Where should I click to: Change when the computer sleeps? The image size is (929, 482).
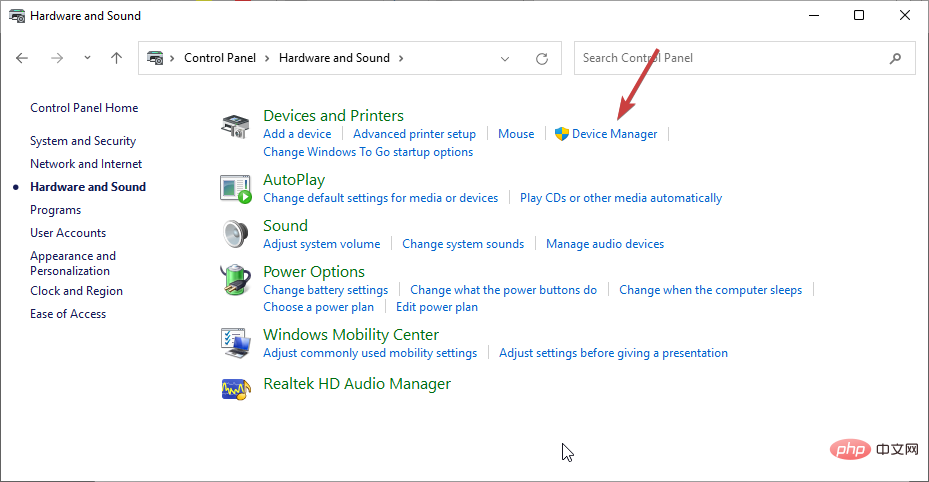(x=710, y=290)
